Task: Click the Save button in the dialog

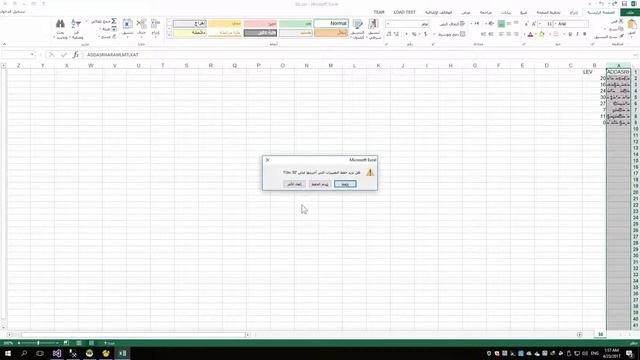Action: pyautogui.click(x=345, y=184)
